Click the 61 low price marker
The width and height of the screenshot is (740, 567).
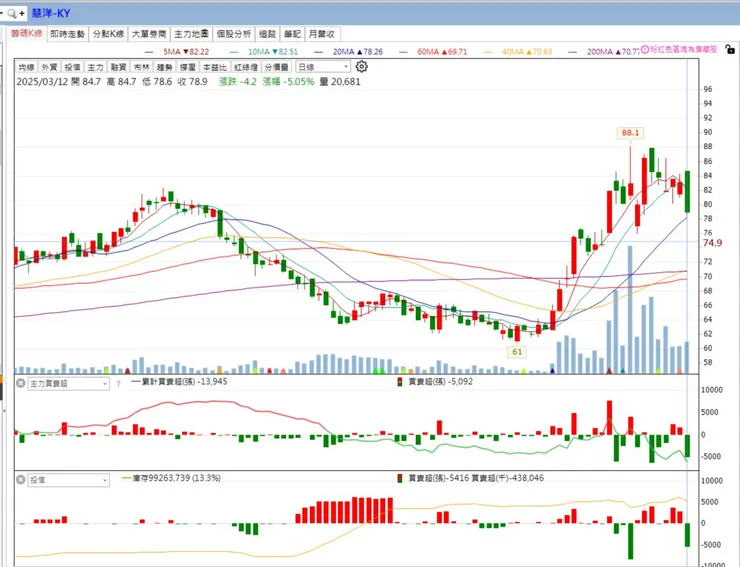[x=517, y=352]
